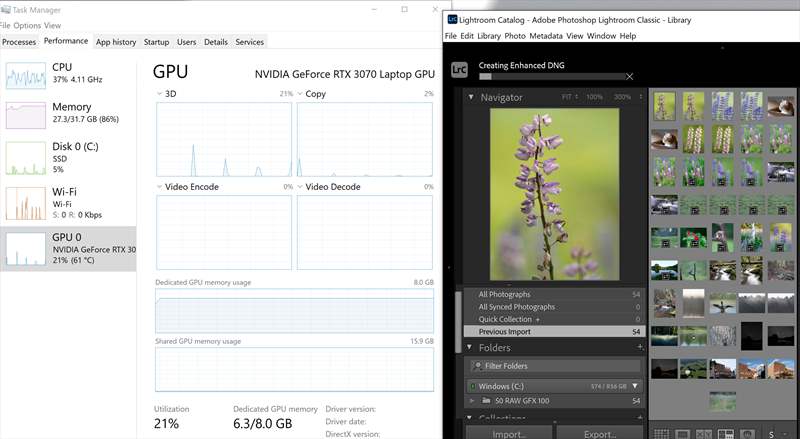Open Task Manager Options menu
Image resolution: width=800 pixels, height=439 pixels.
coord(27,25)
